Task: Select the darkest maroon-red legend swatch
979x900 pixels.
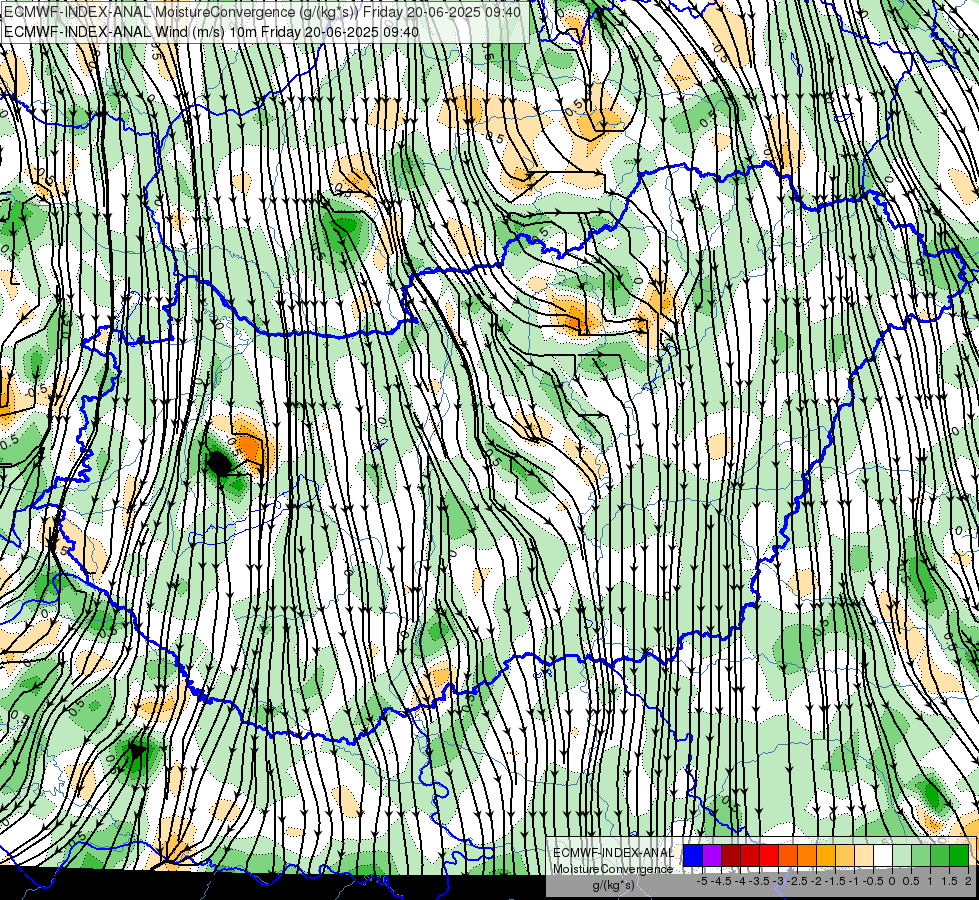Action: pyautogui.click(x=731, y=855)
